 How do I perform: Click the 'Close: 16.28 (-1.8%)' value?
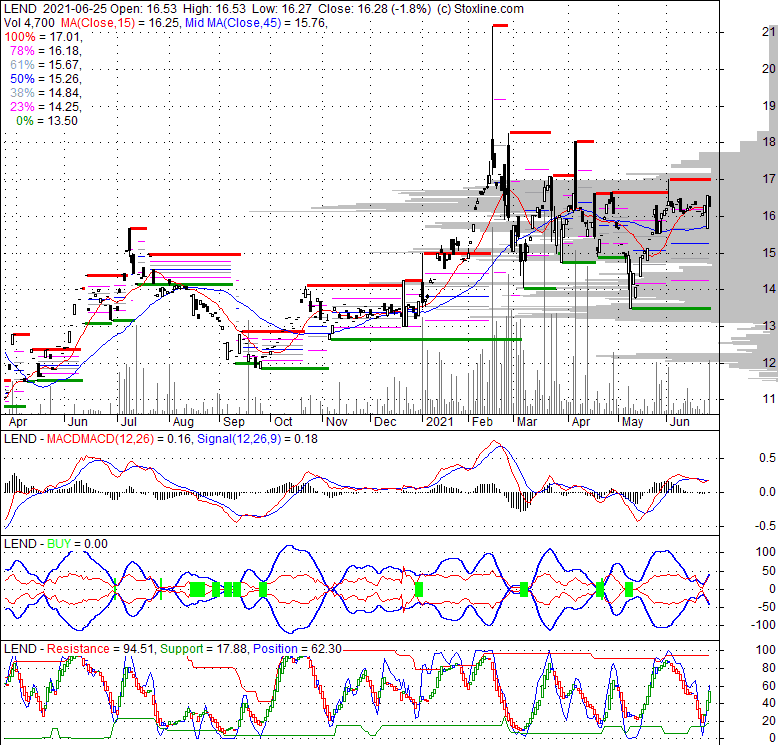(375, 9)
